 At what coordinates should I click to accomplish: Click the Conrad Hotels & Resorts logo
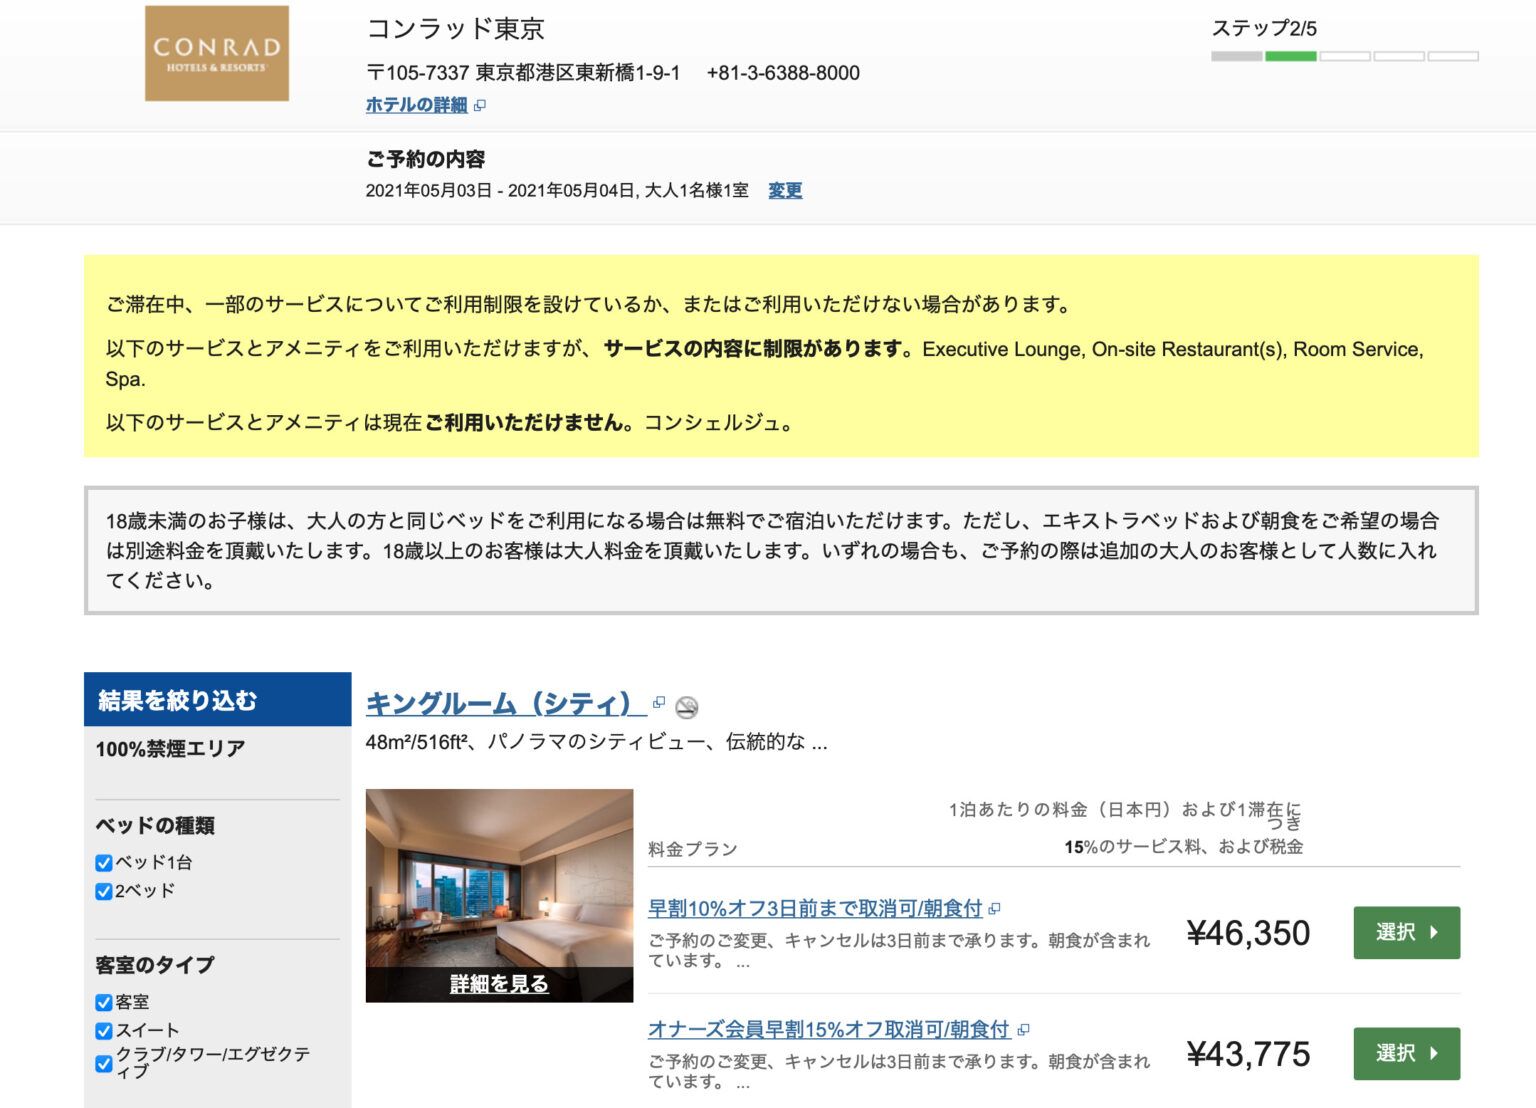pos(217,53)
